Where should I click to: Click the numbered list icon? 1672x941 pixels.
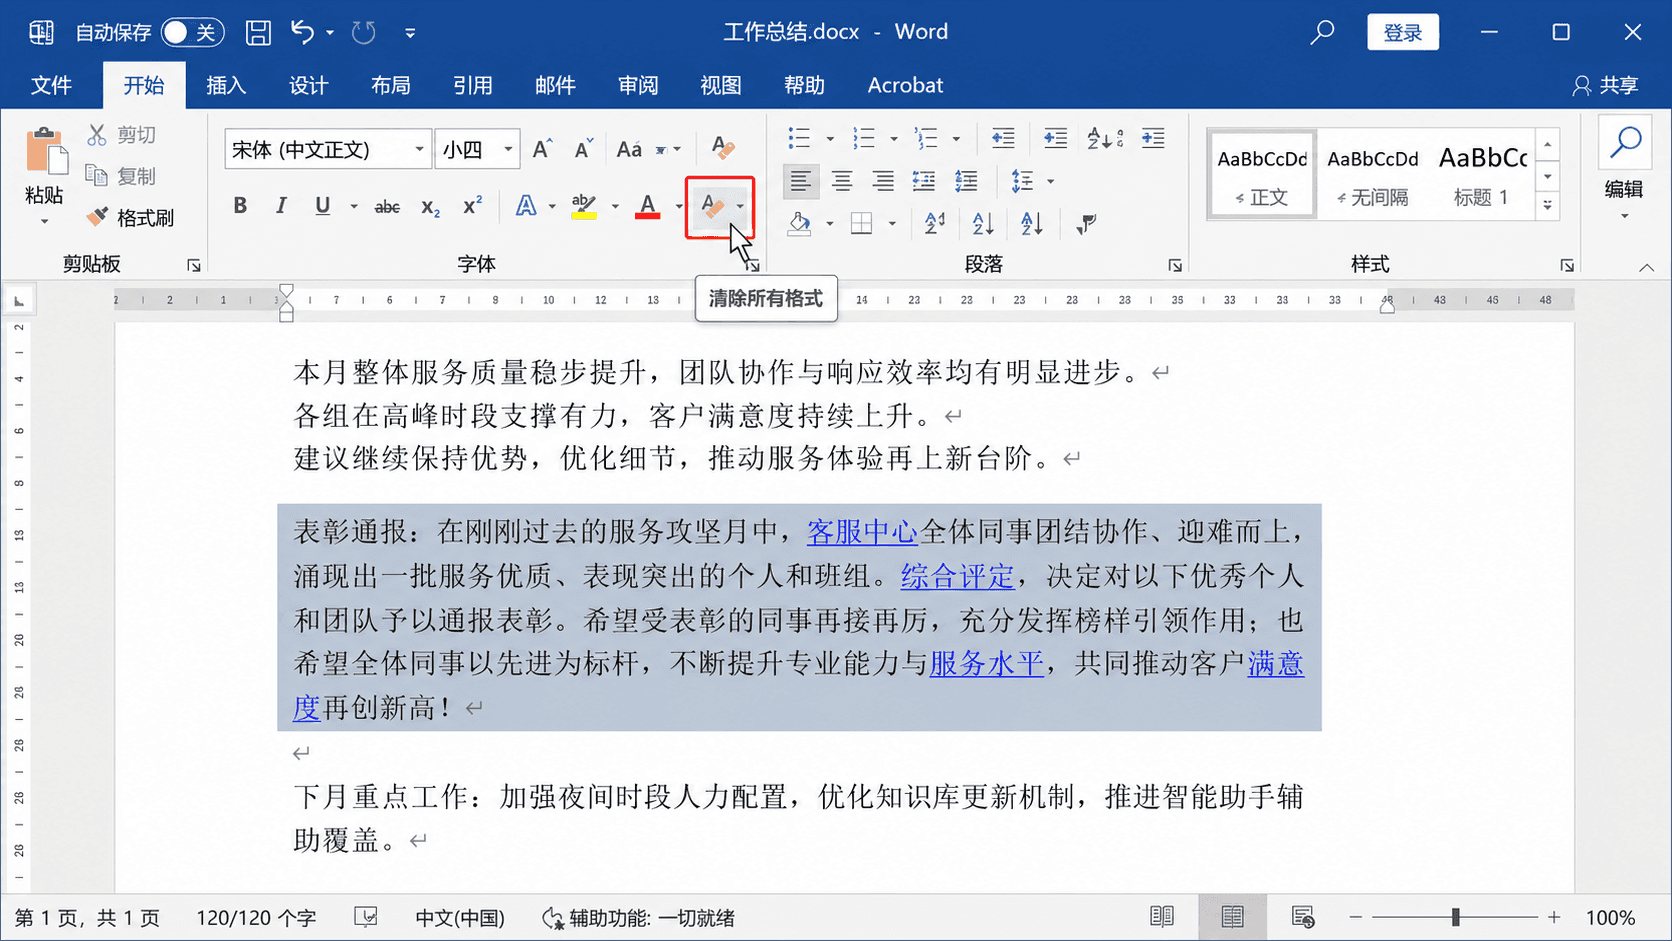point(864,138)
